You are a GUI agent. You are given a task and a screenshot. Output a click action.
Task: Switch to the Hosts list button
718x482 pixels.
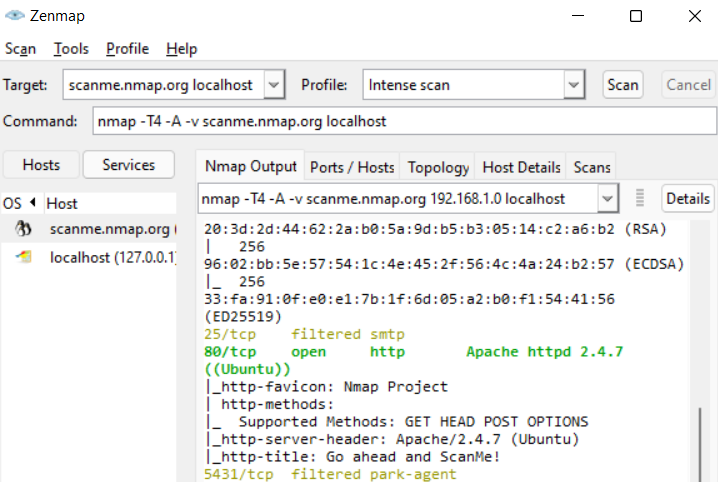point(41,164)
